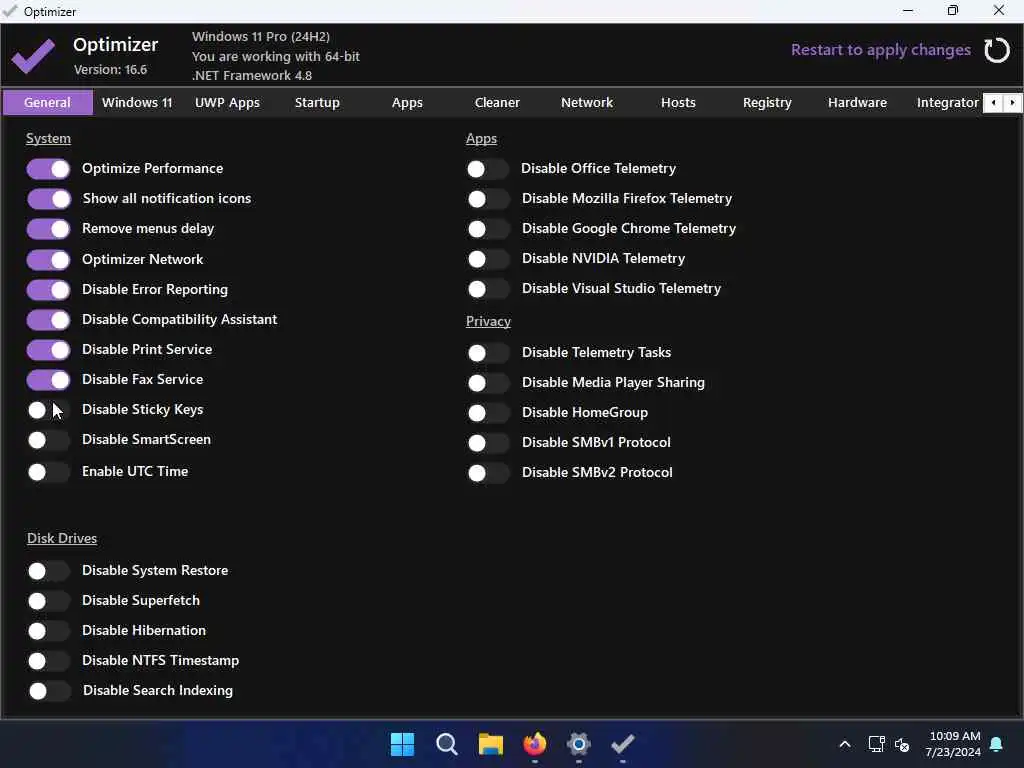The width and height of the screenshot is (1024, 768).
Task: Enable Disable SmartScreen switch
Action: (48, 440)
